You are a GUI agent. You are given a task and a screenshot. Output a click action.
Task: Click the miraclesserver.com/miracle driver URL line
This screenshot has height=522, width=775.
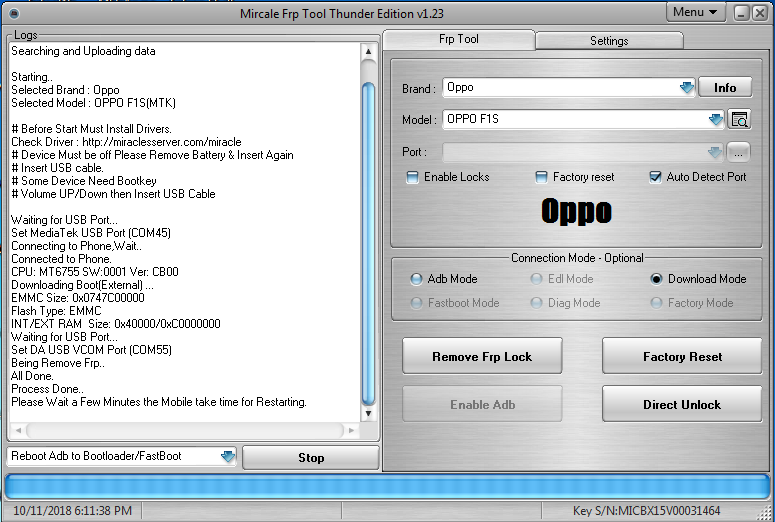pyautogui.click(x=126, y=142)
